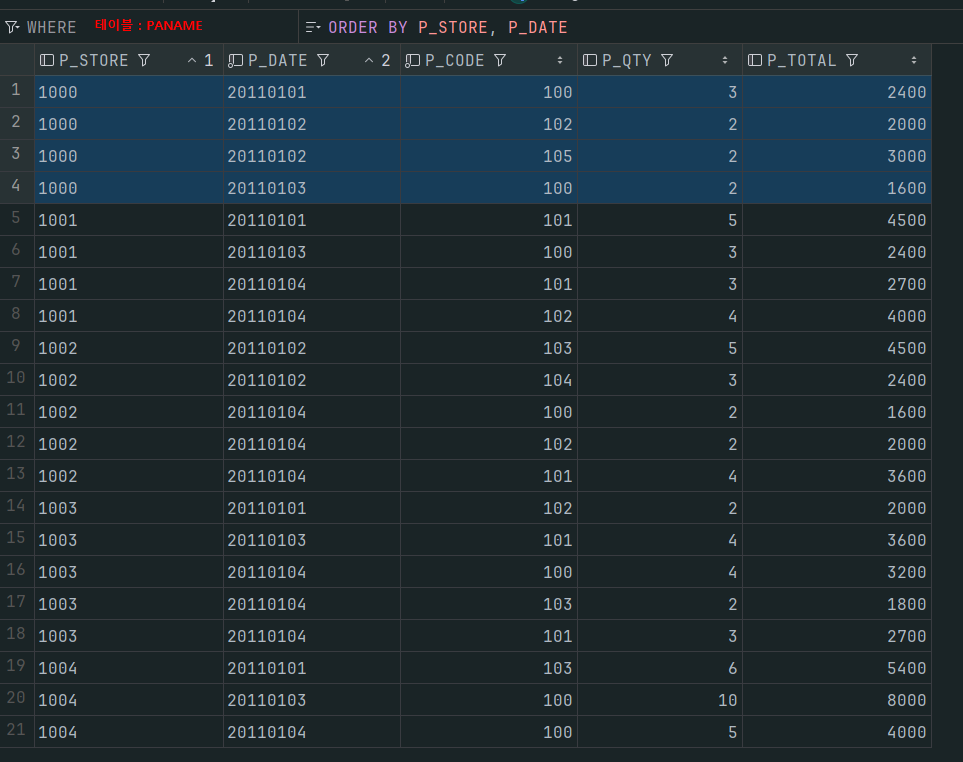Toggle ascending sort arrow on P_STORE
This screenshot has width=963, height=762.
192,60
